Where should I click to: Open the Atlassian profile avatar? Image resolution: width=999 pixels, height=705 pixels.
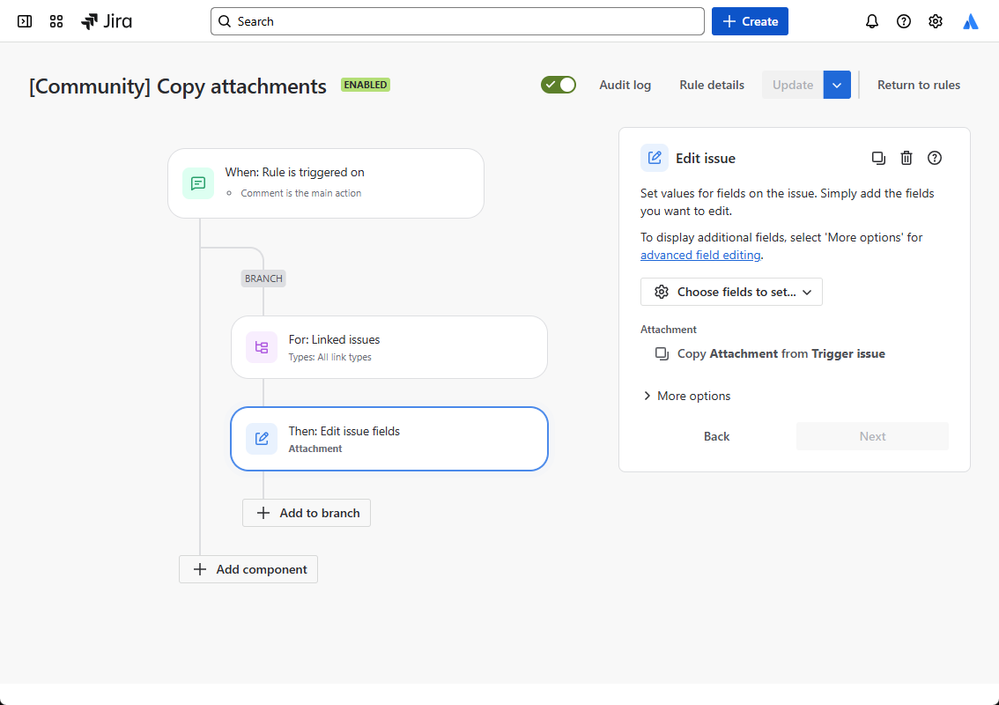(970, 22)
